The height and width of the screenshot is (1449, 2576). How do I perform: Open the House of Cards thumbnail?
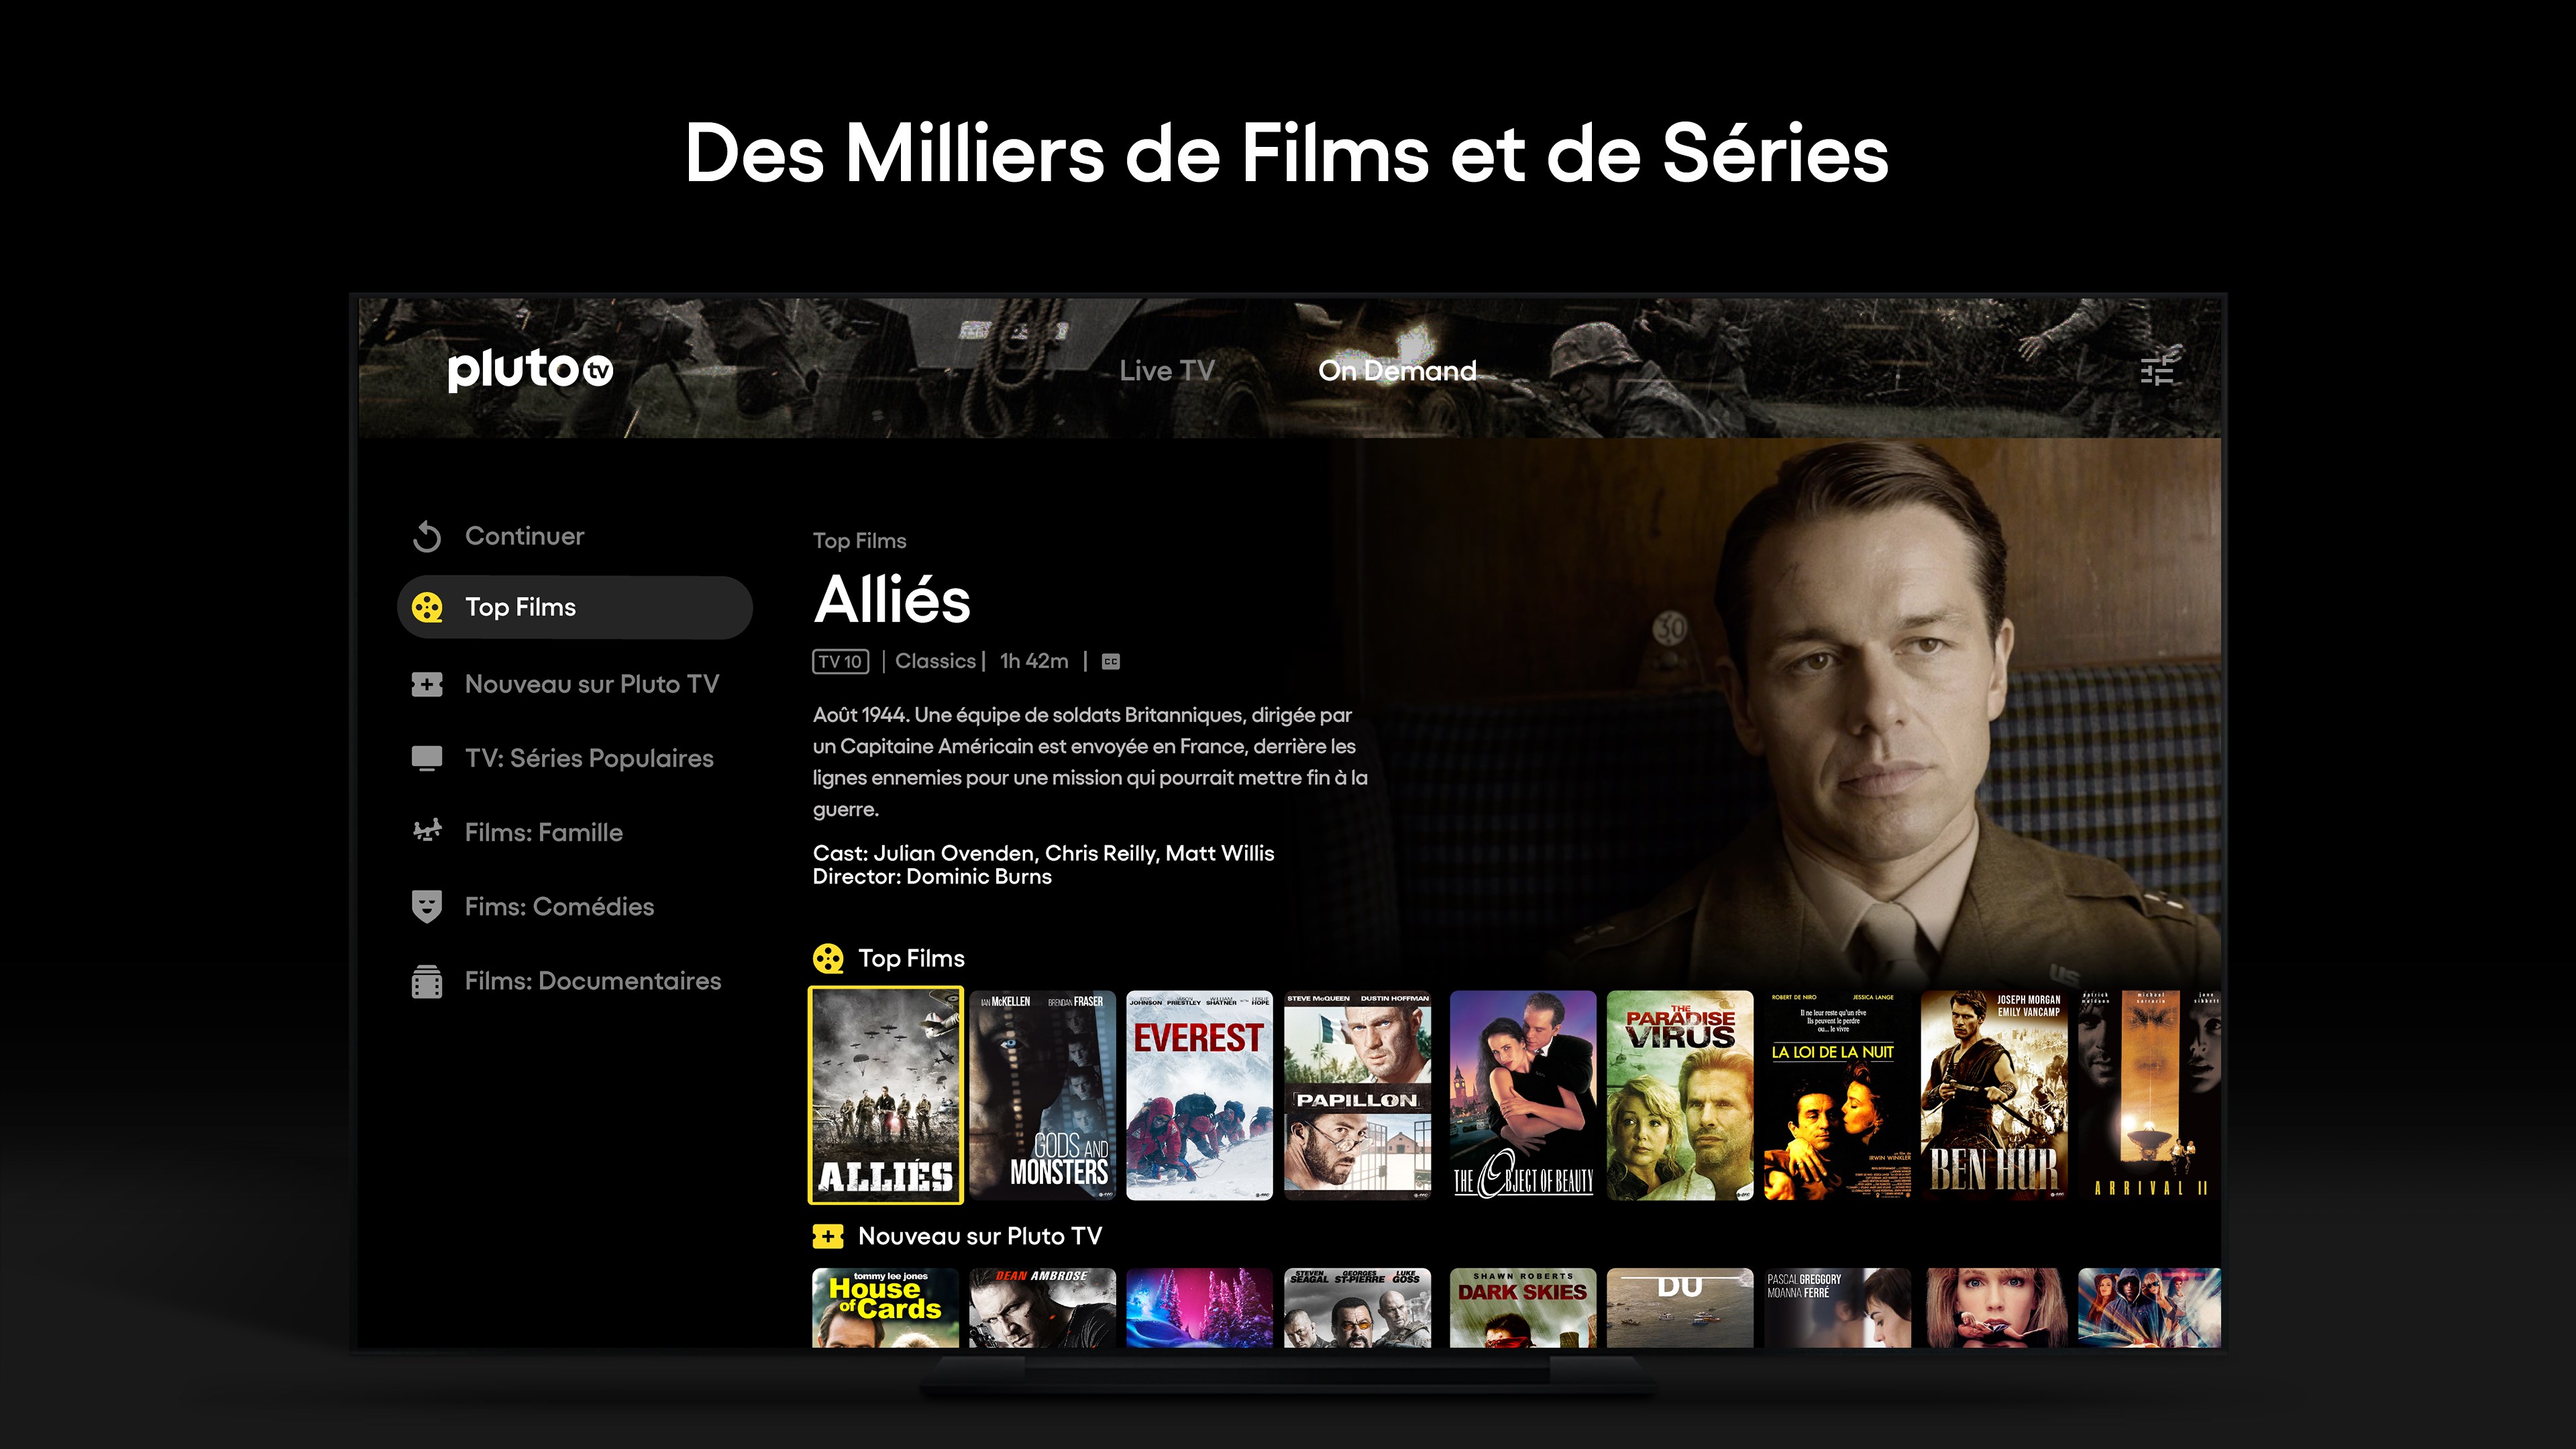pos(885,1308)
